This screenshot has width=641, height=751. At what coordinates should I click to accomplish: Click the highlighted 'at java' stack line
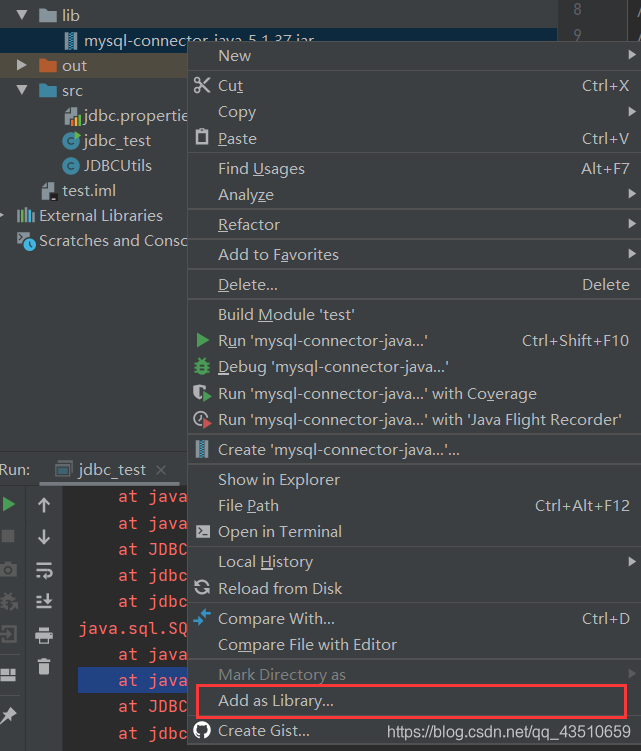pos(133,680)
